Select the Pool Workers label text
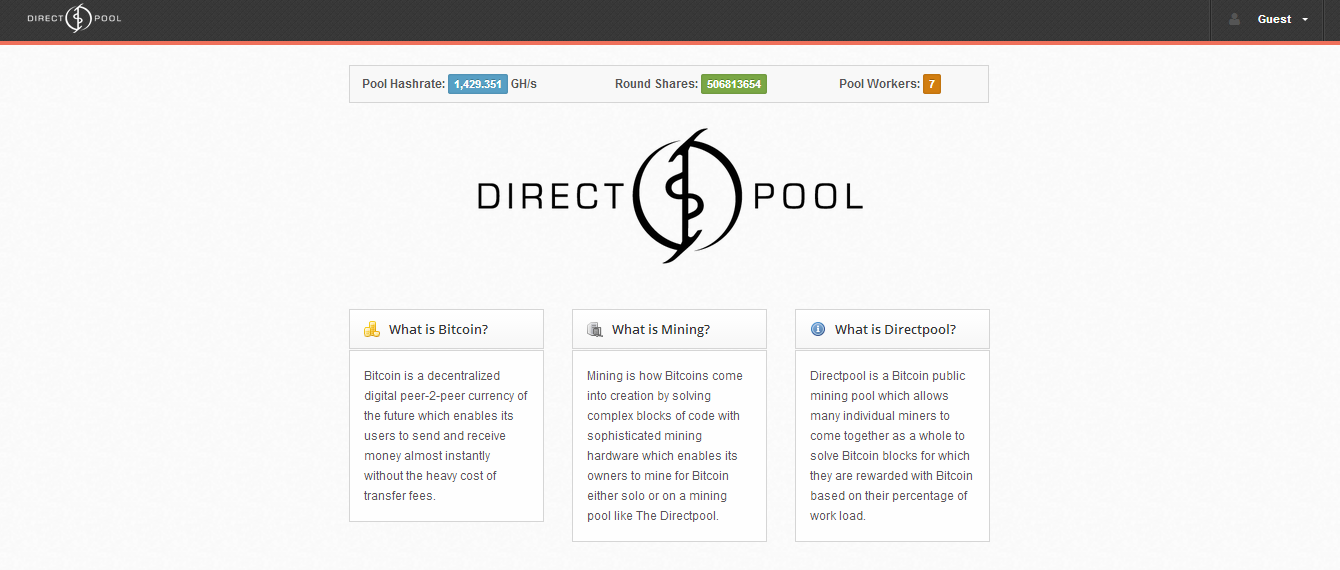This screenshot has width=1340, height=570. (879, 84)
